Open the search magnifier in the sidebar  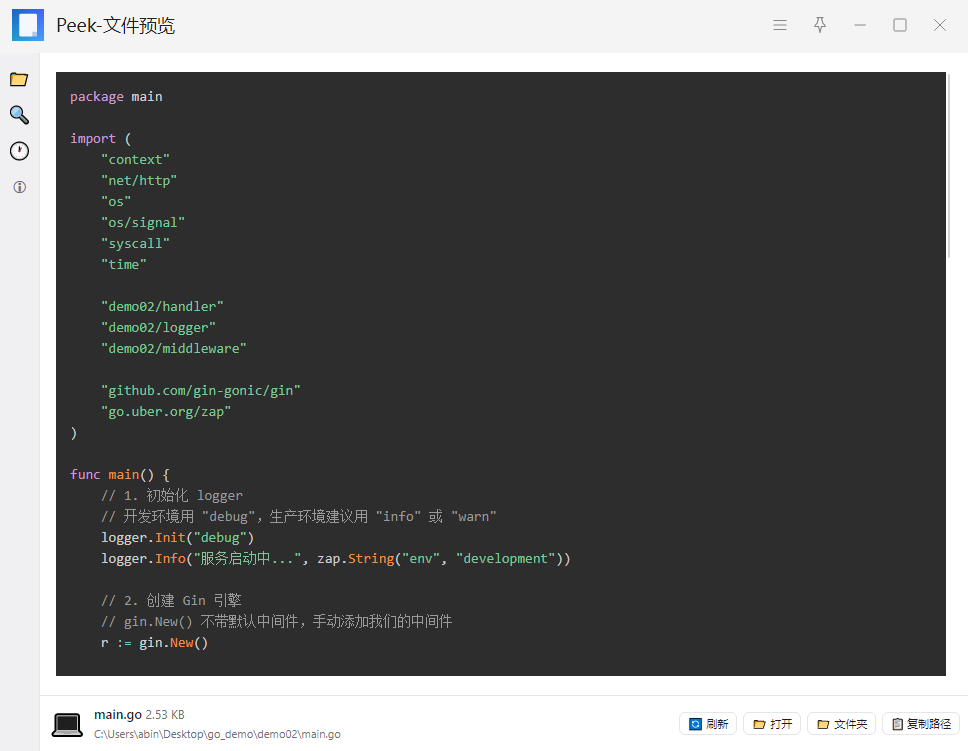(x=19, y=115)
